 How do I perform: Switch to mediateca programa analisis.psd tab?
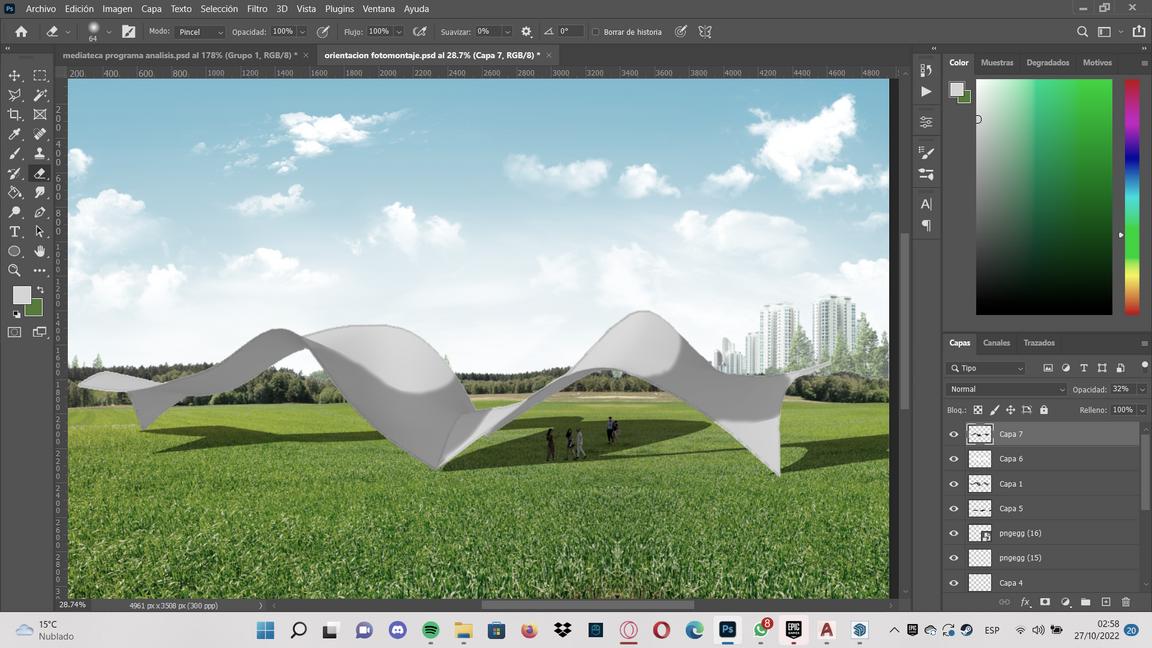[180, 55]
